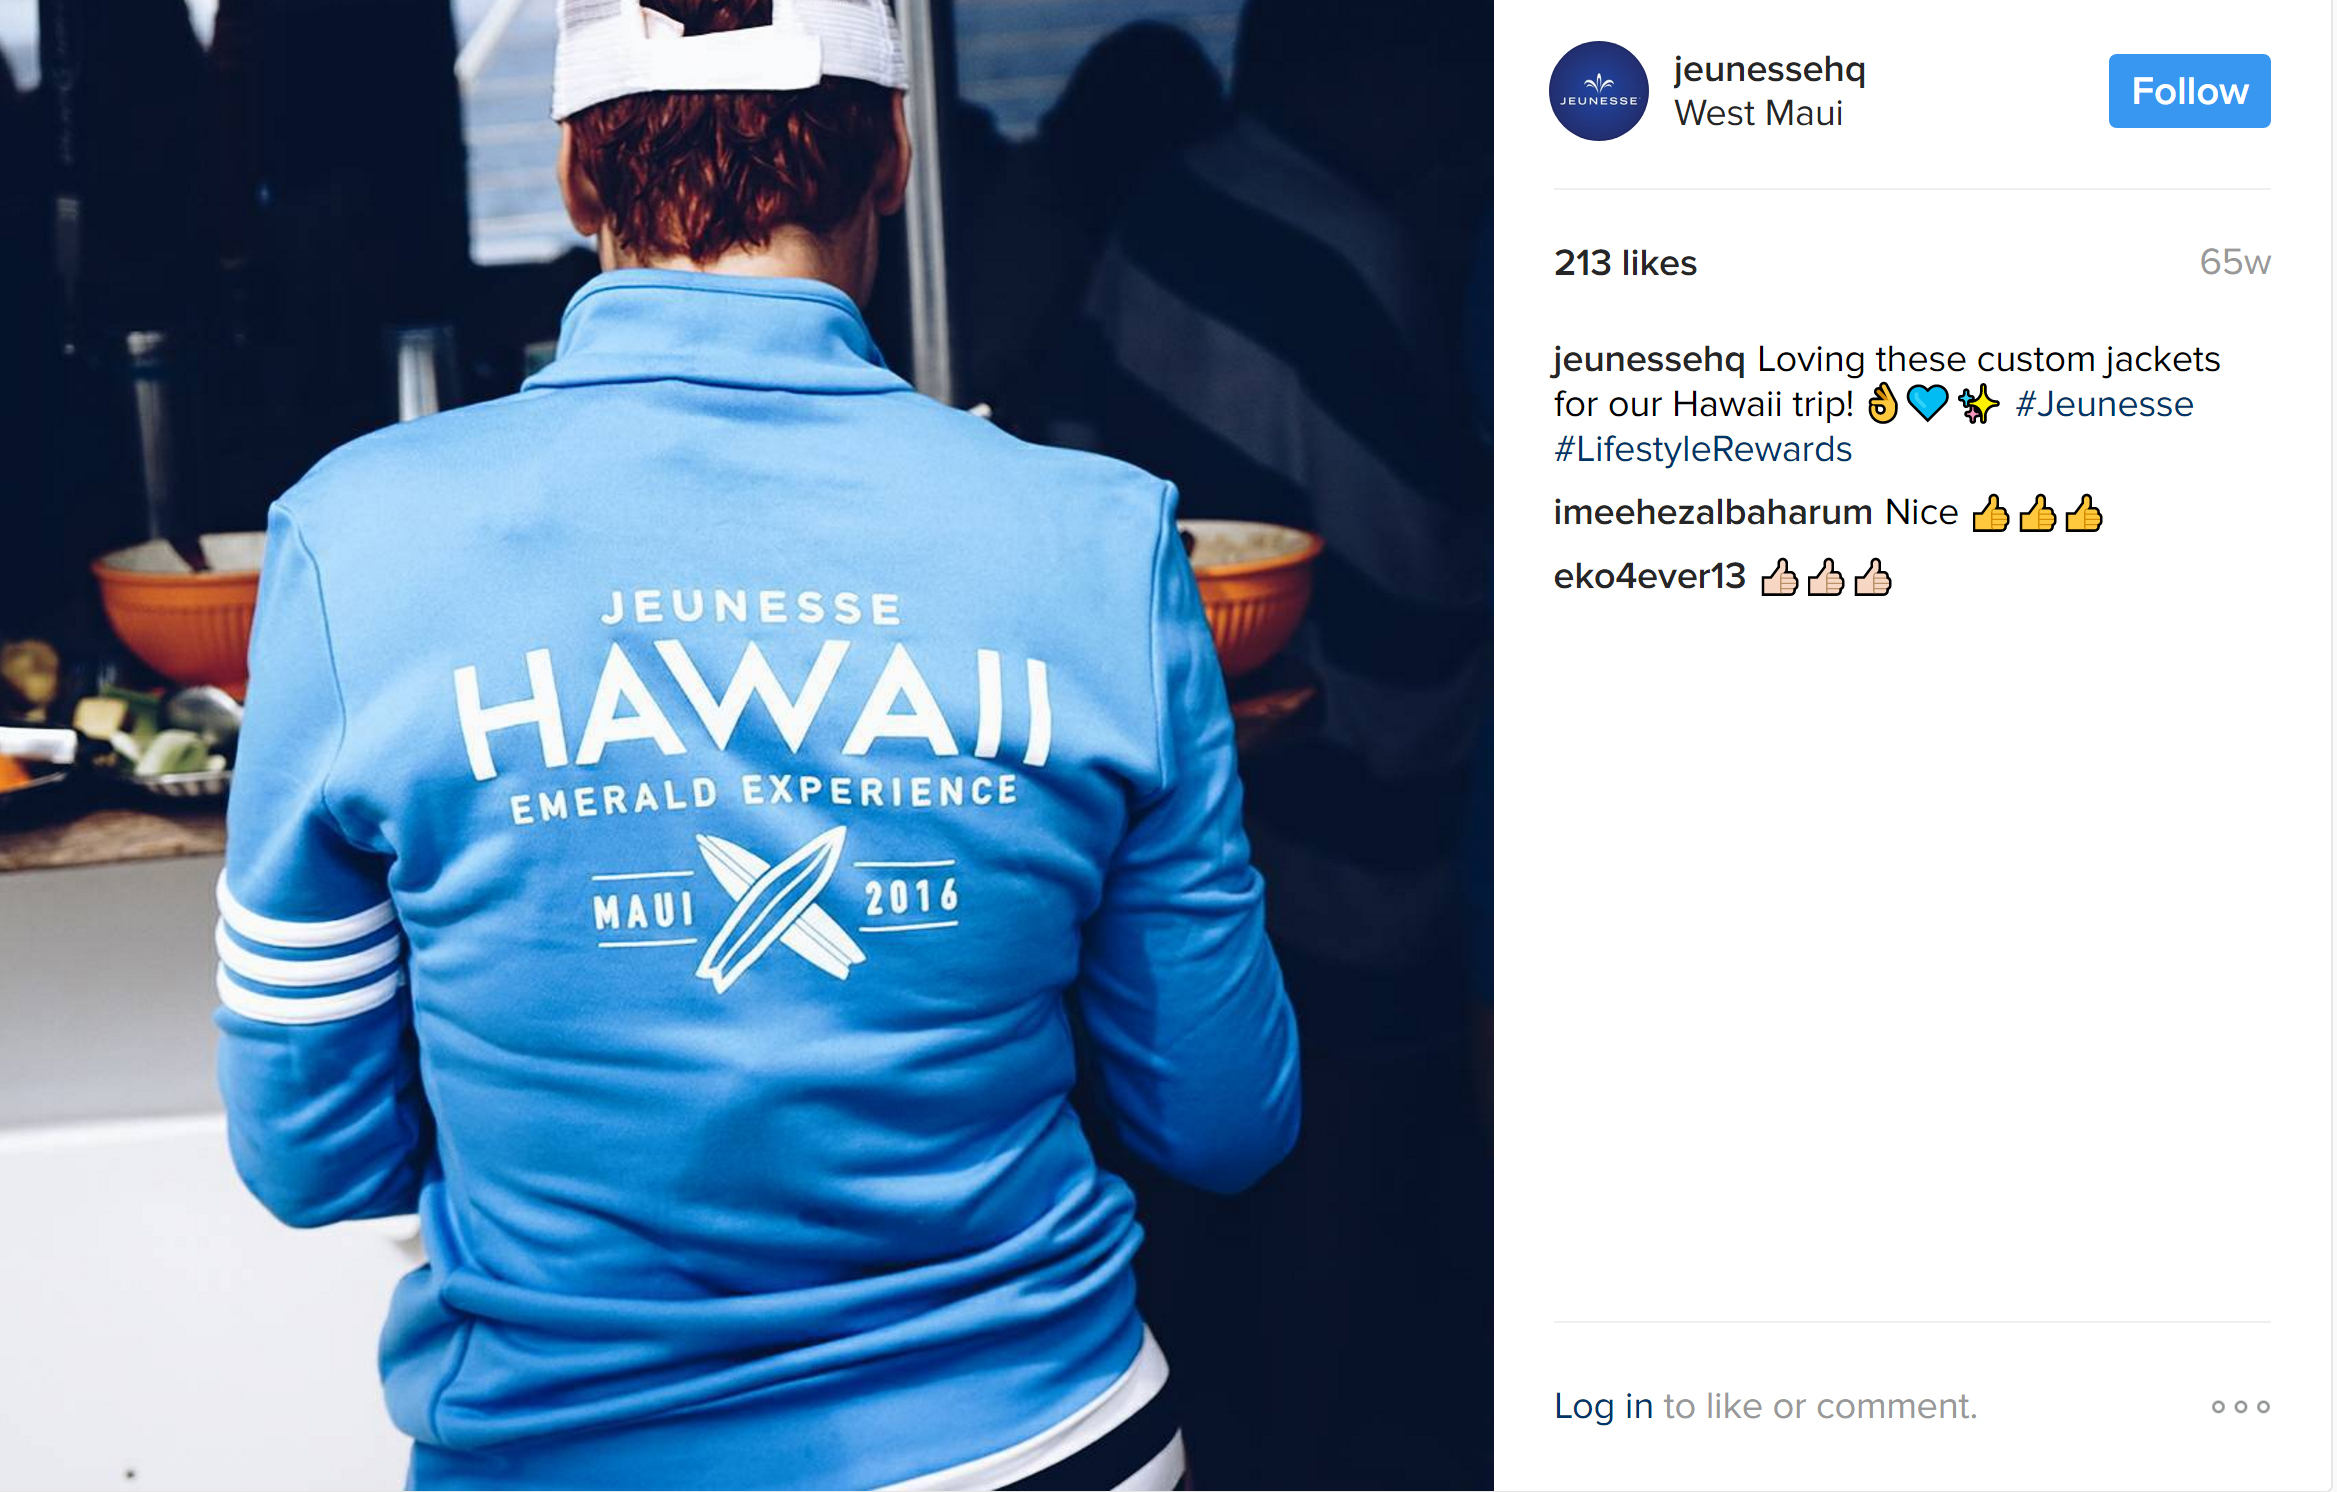Click the 65w post timestamp
The width and height of the screenshot is (2337, 1492).
(x=2234, y=262)
